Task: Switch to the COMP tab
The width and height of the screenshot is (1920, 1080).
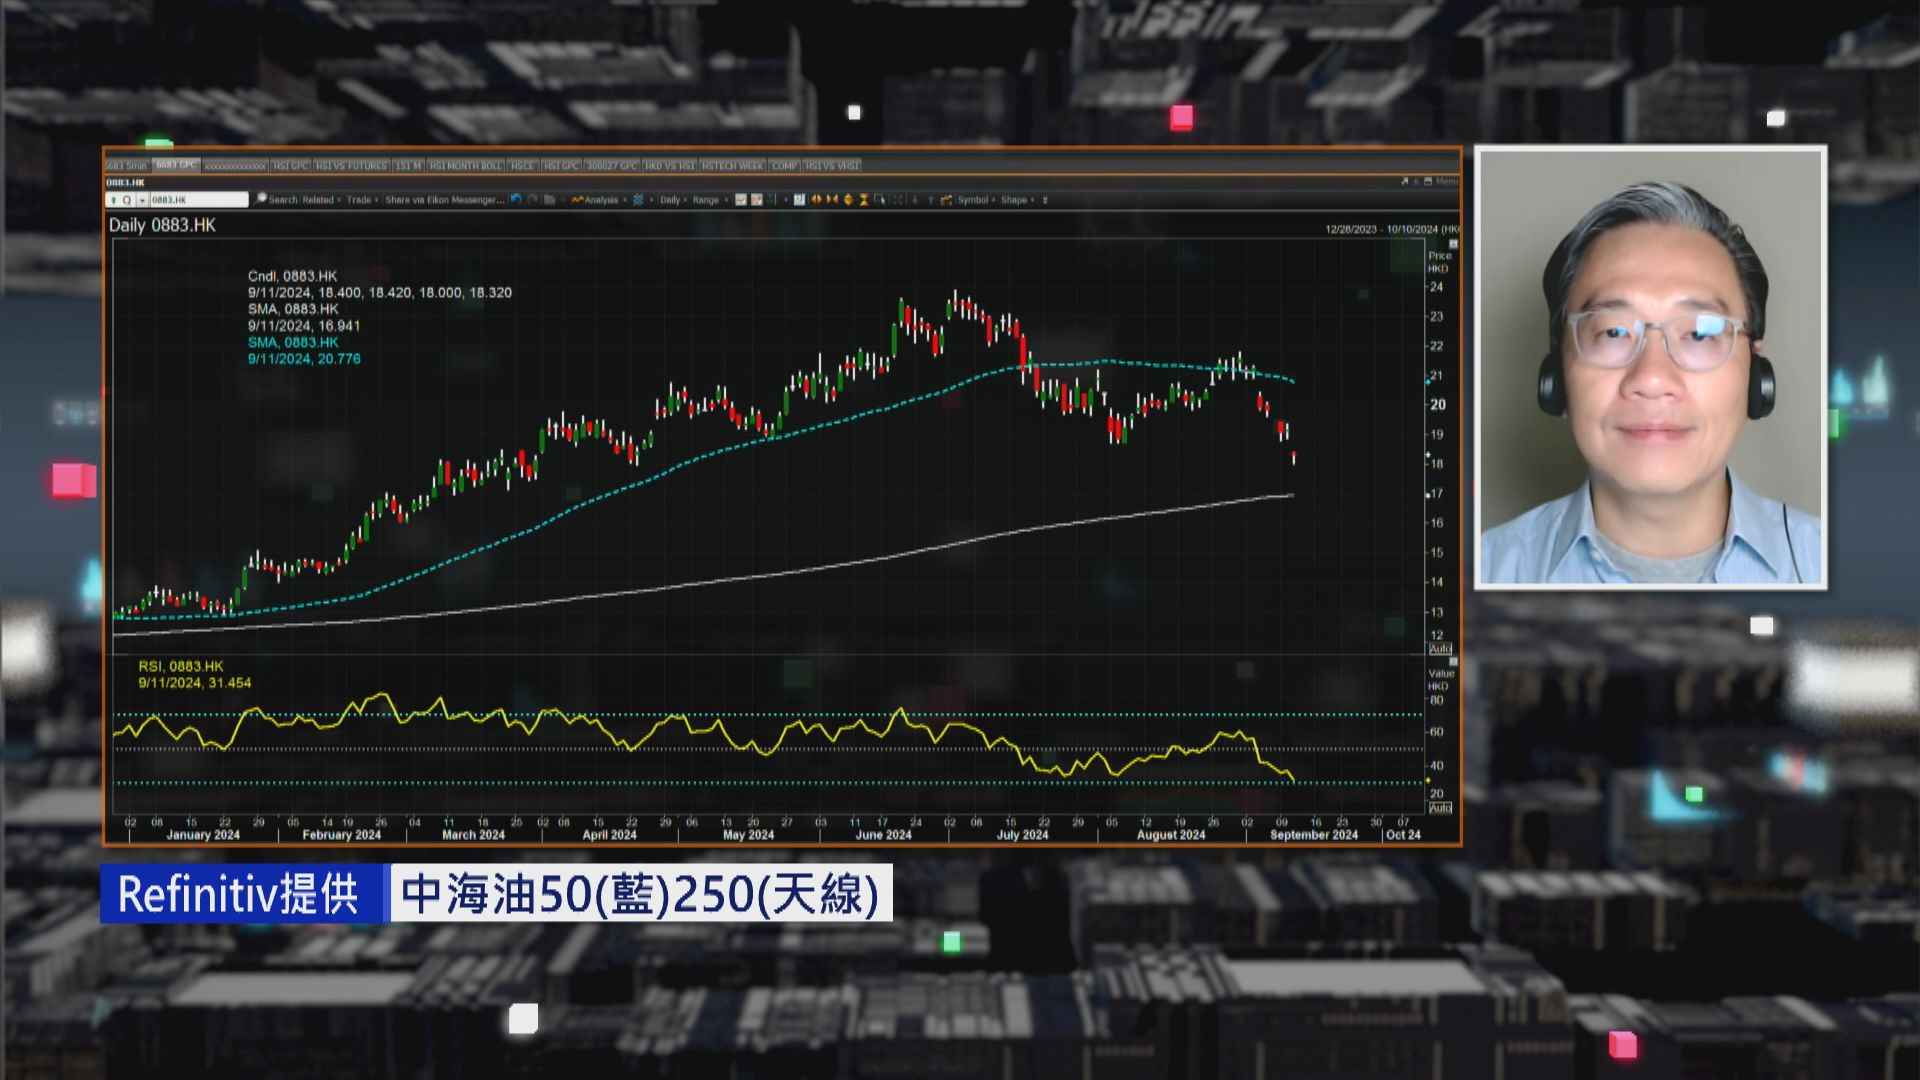Action: 784,165
